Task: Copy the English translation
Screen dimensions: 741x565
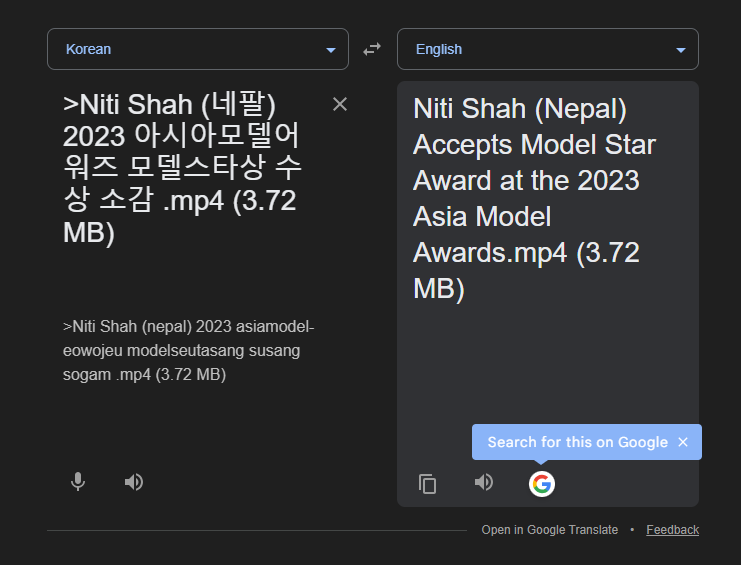Action: coord(428,484)
